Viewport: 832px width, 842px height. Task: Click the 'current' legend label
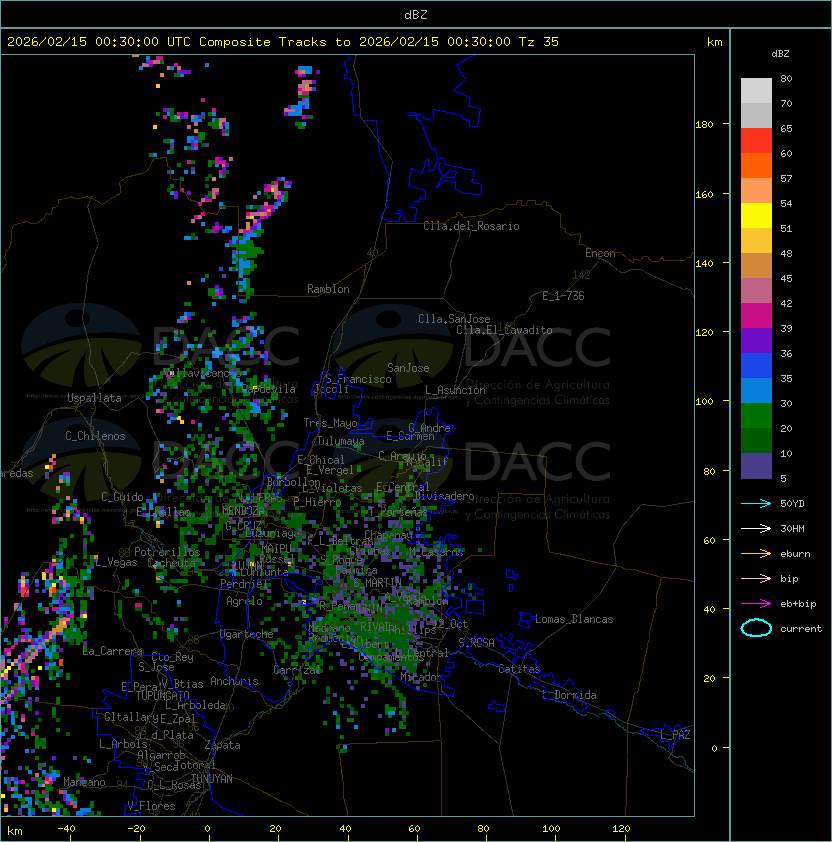pyautogui.click(x=801, y=629)
